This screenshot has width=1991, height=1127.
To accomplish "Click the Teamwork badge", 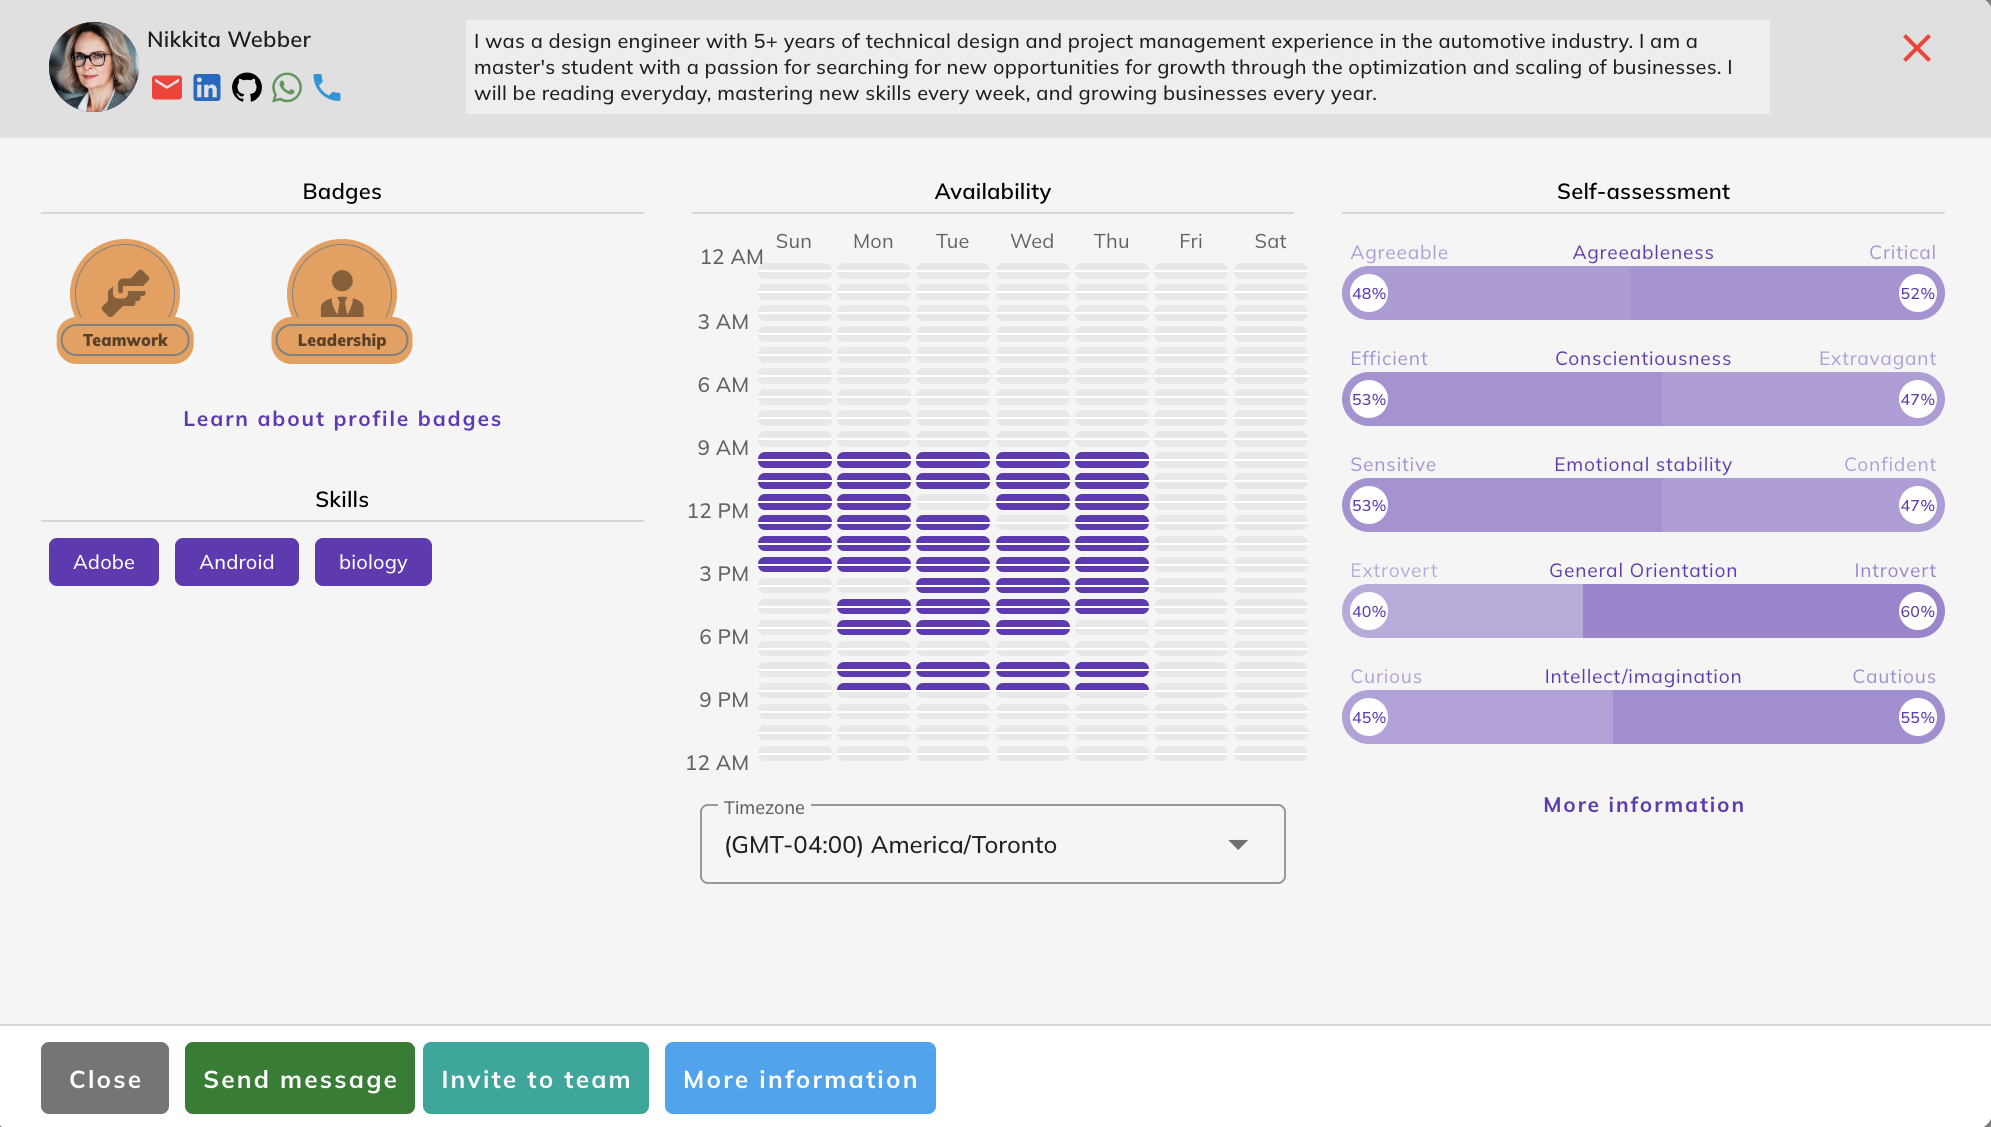I will pos(125,301).
